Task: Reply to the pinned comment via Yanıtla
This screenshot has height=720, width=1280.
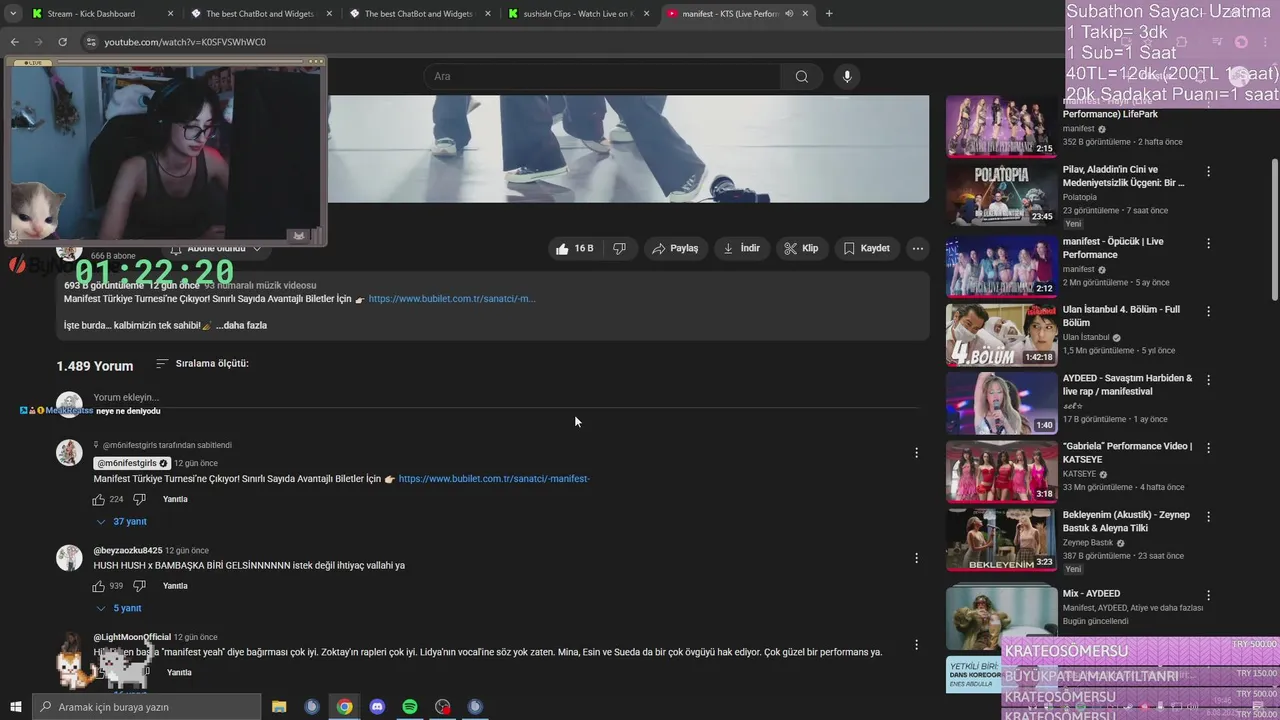Action: [175, 499]
